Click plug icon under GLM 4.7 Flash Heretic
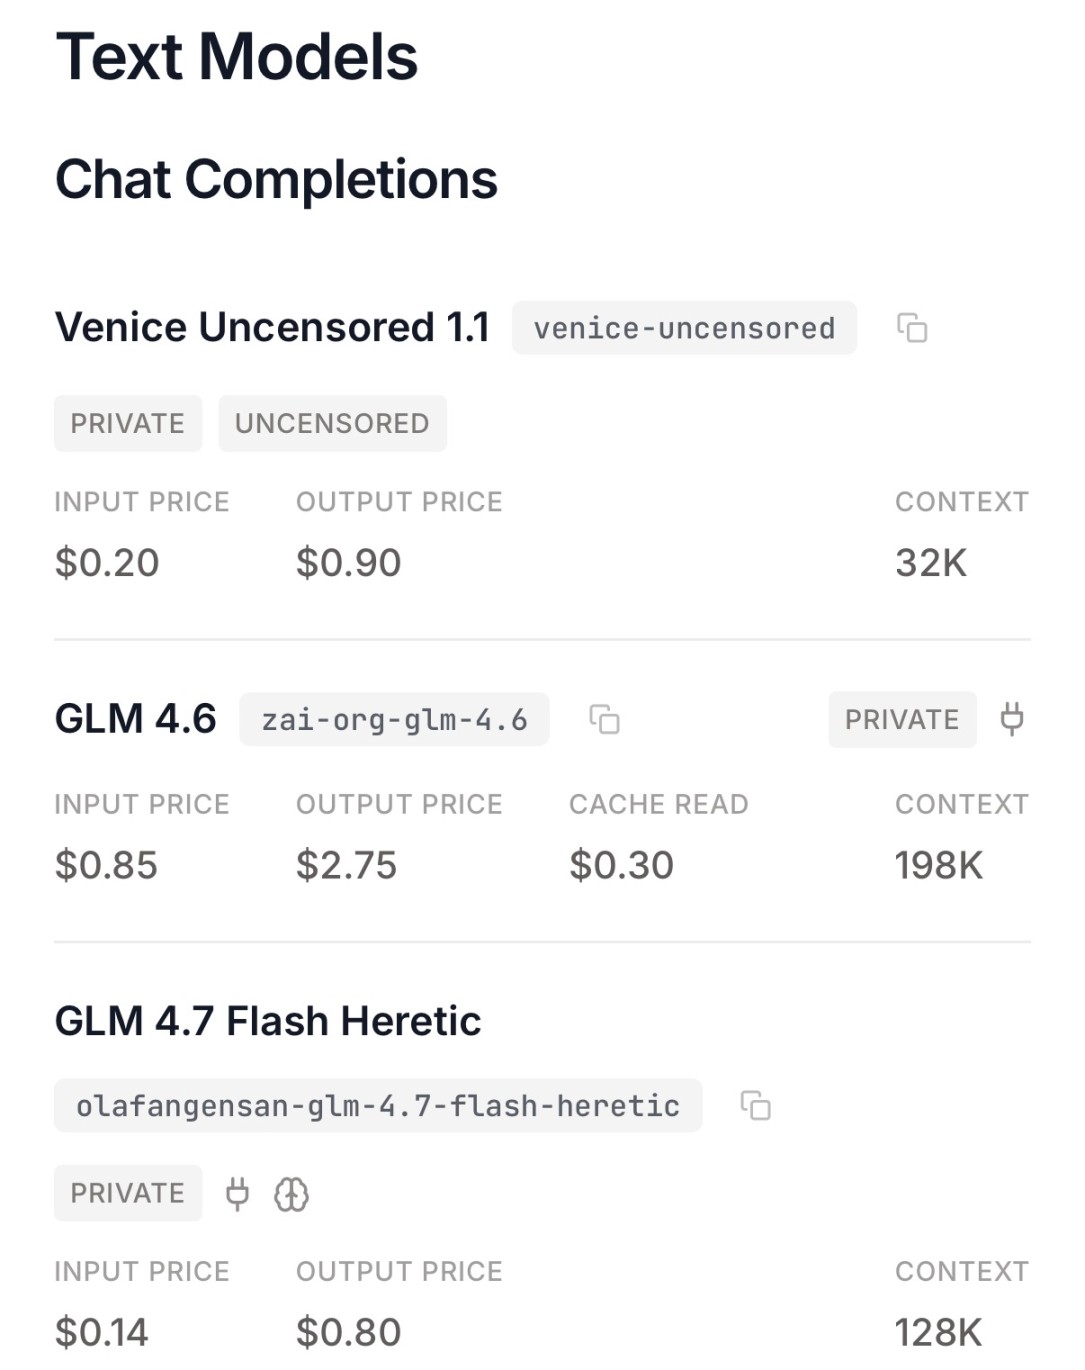Screen dimensions: 1085x1370 click(x=237, y=1193)
